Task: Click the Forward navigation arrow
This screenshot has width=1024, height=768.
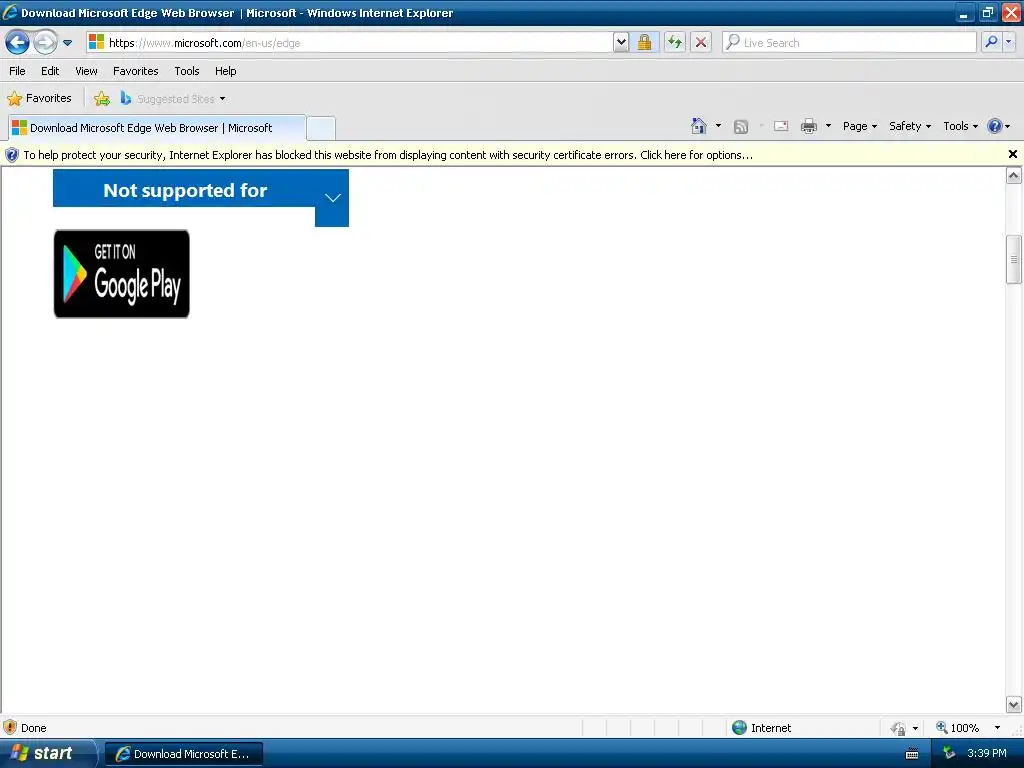Action: [45, 43]
